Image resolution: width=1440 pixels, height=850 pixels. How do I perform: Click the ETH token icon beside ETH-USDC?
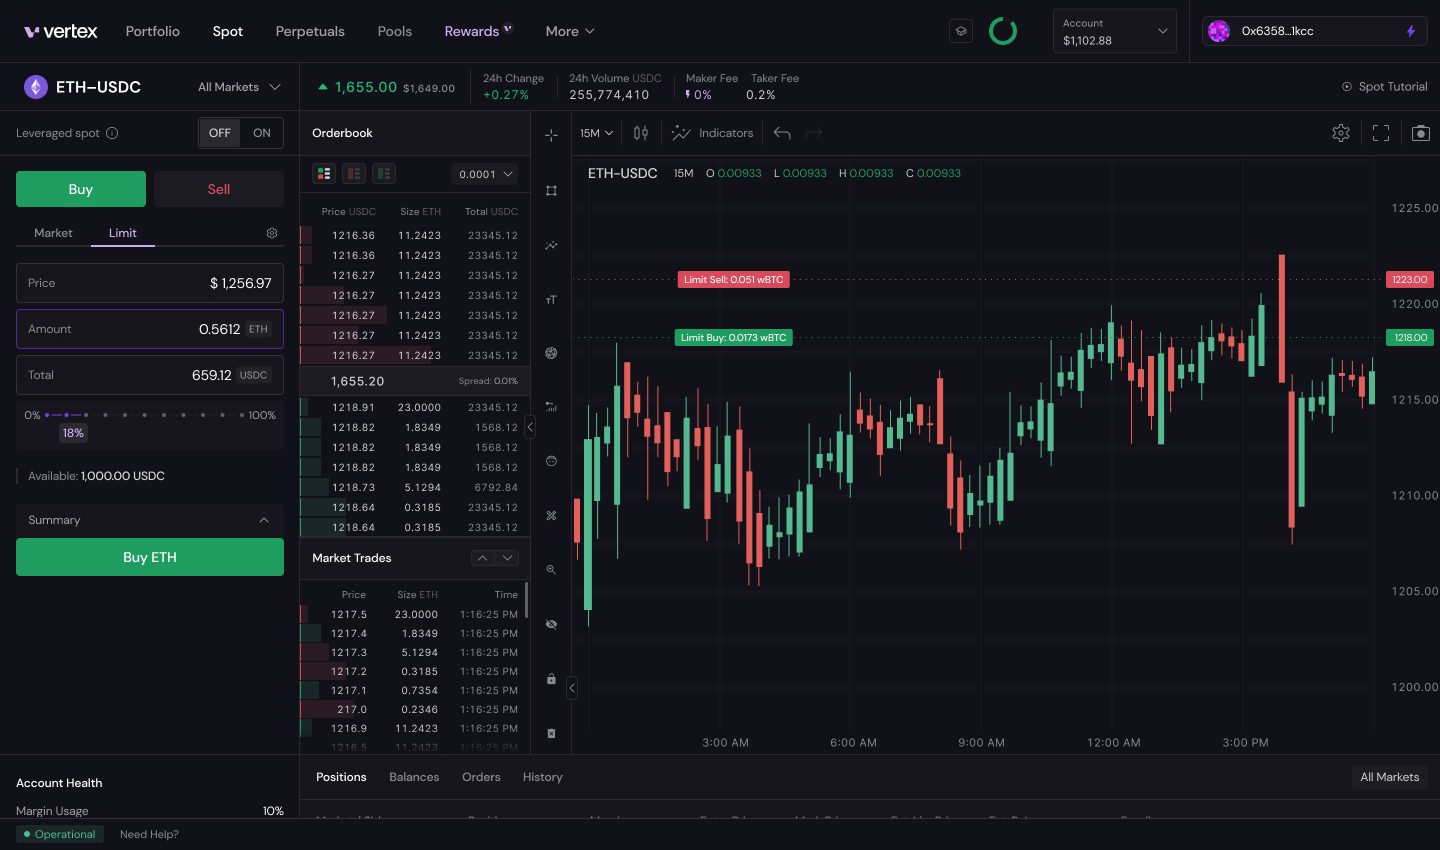click(36, 87)
